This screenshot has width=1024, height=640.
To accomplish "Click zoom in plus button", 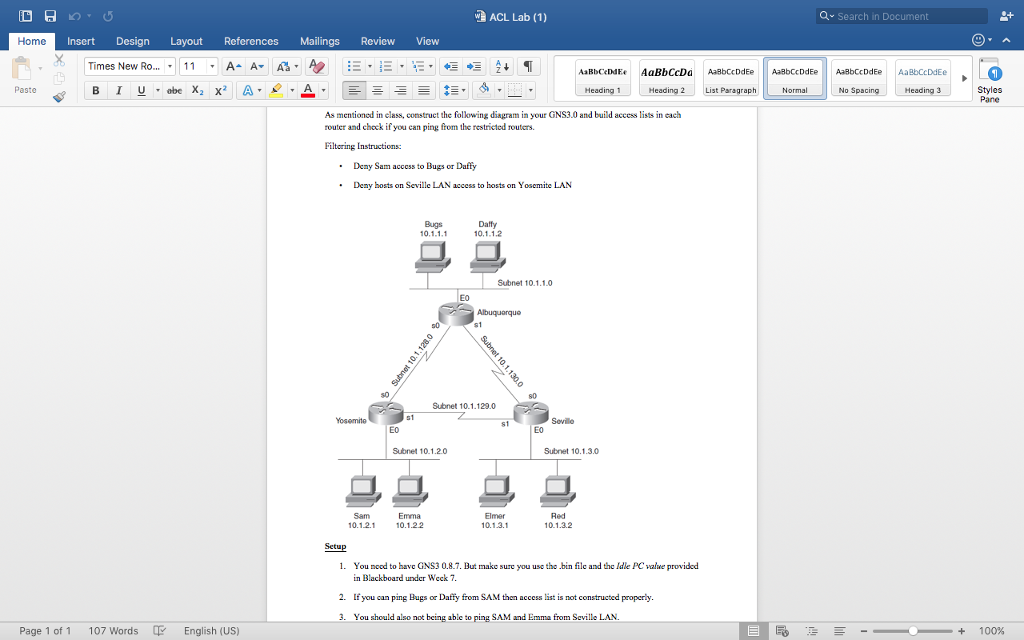I will [x=961, y=631].
